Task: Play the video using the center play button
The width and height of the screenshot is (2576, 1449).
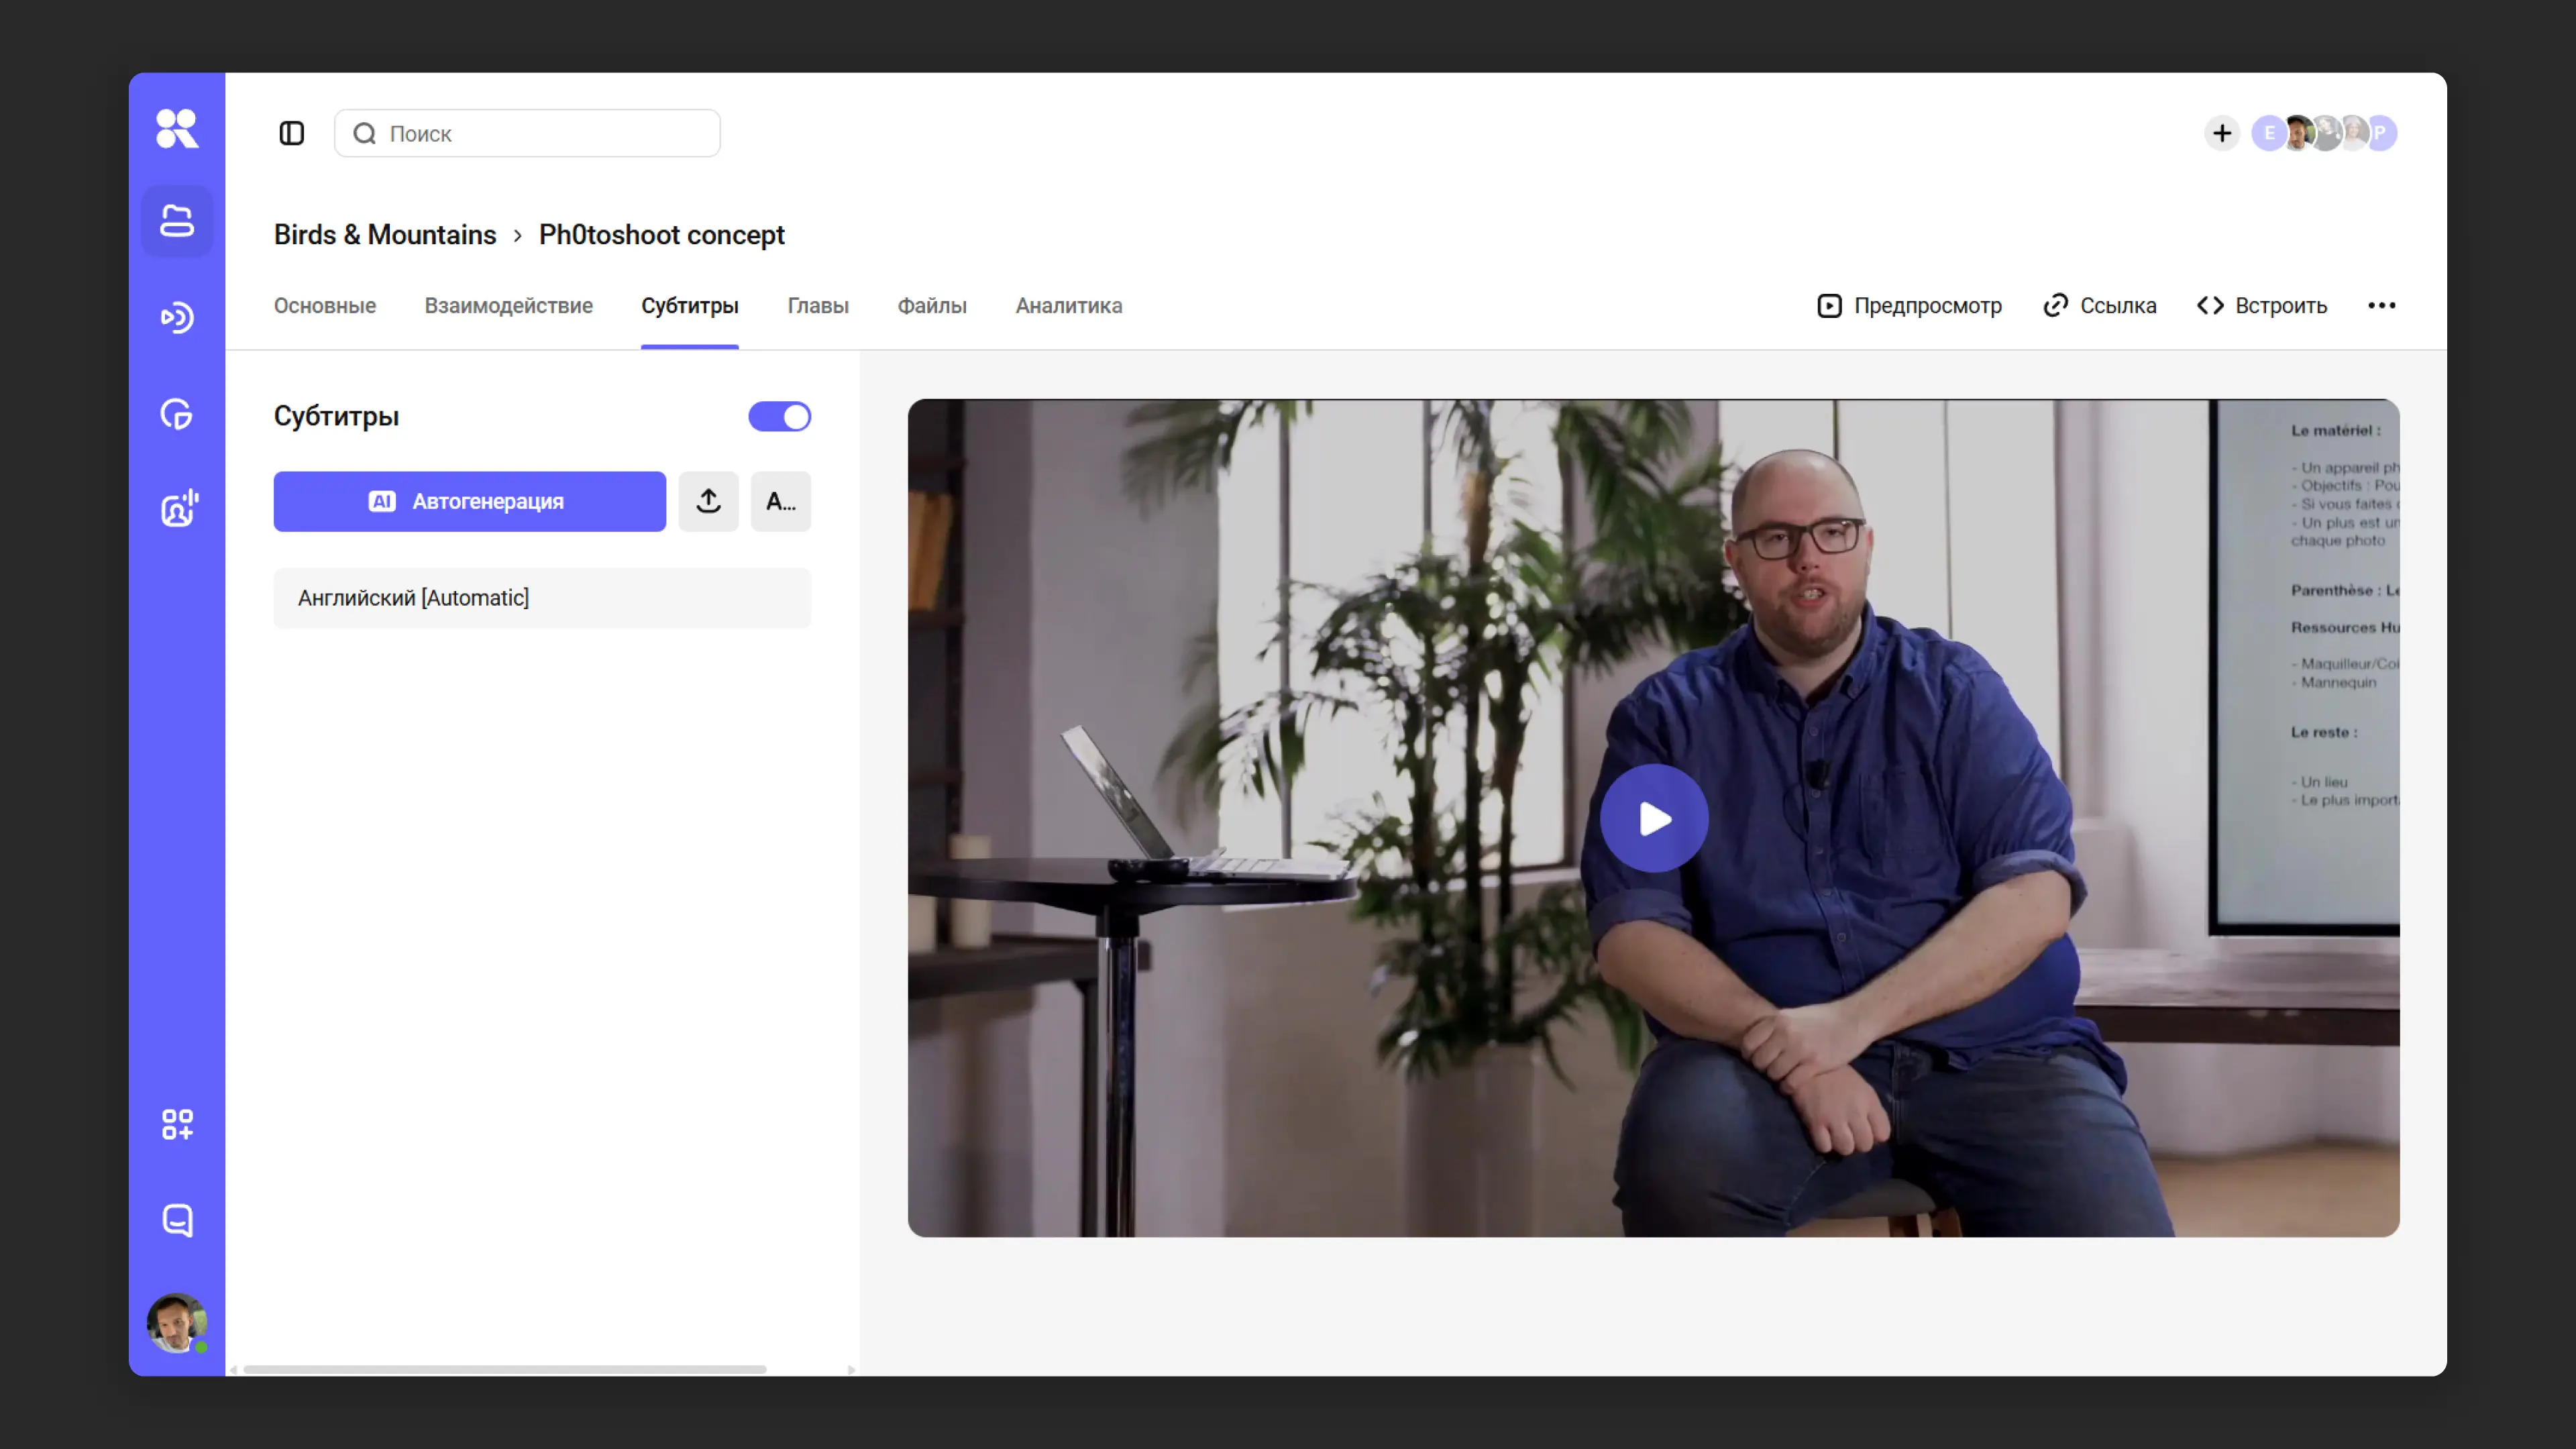Action: coord(1653,819)
